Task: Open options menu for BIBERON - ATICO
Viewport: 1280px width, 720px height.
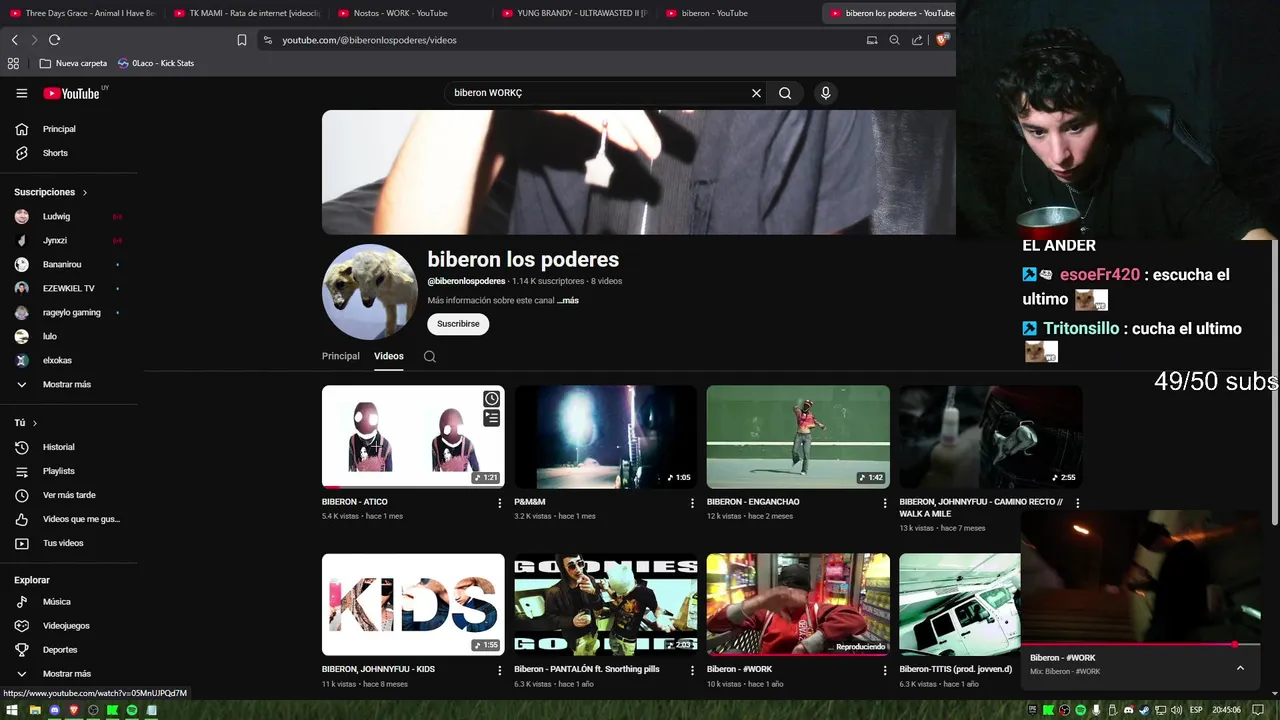Action: (500, 503)
